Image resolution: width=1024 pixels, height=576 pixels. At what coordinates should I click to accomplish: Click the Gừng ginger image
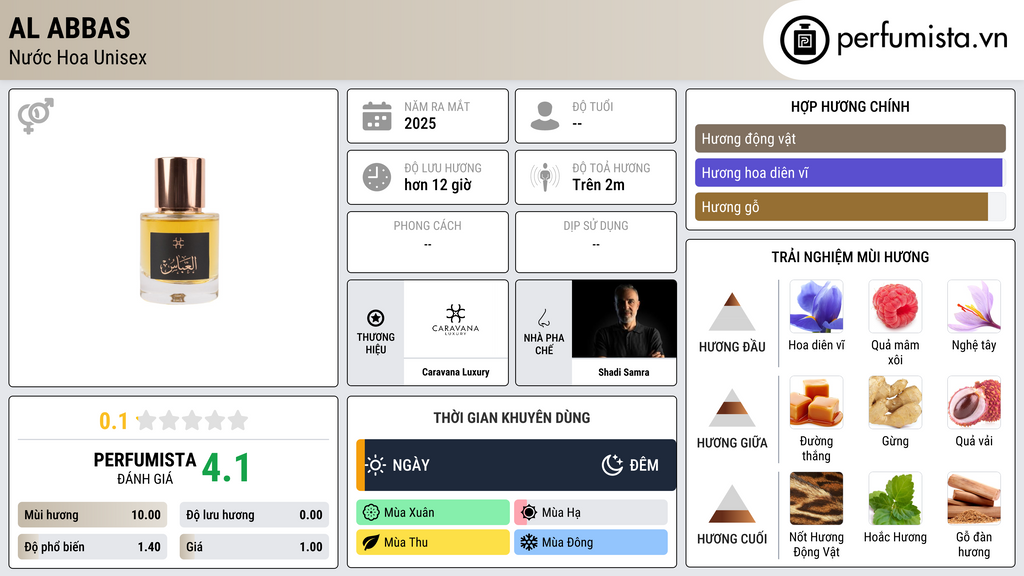coord(895,402)
